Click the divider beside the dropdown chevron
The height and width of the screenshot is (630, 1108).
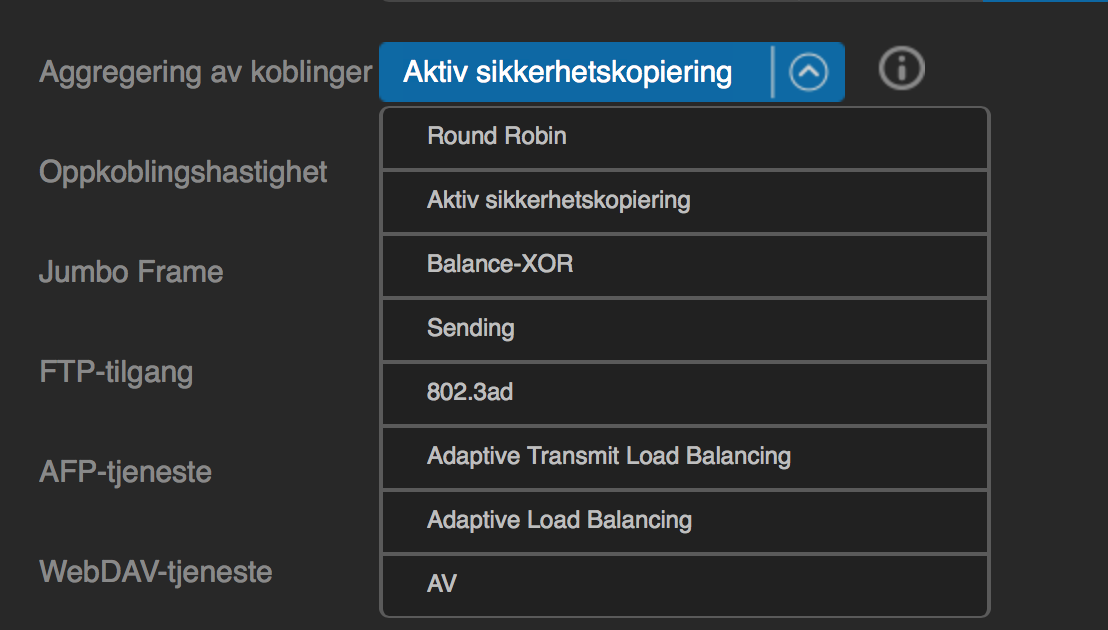(772, 71)
